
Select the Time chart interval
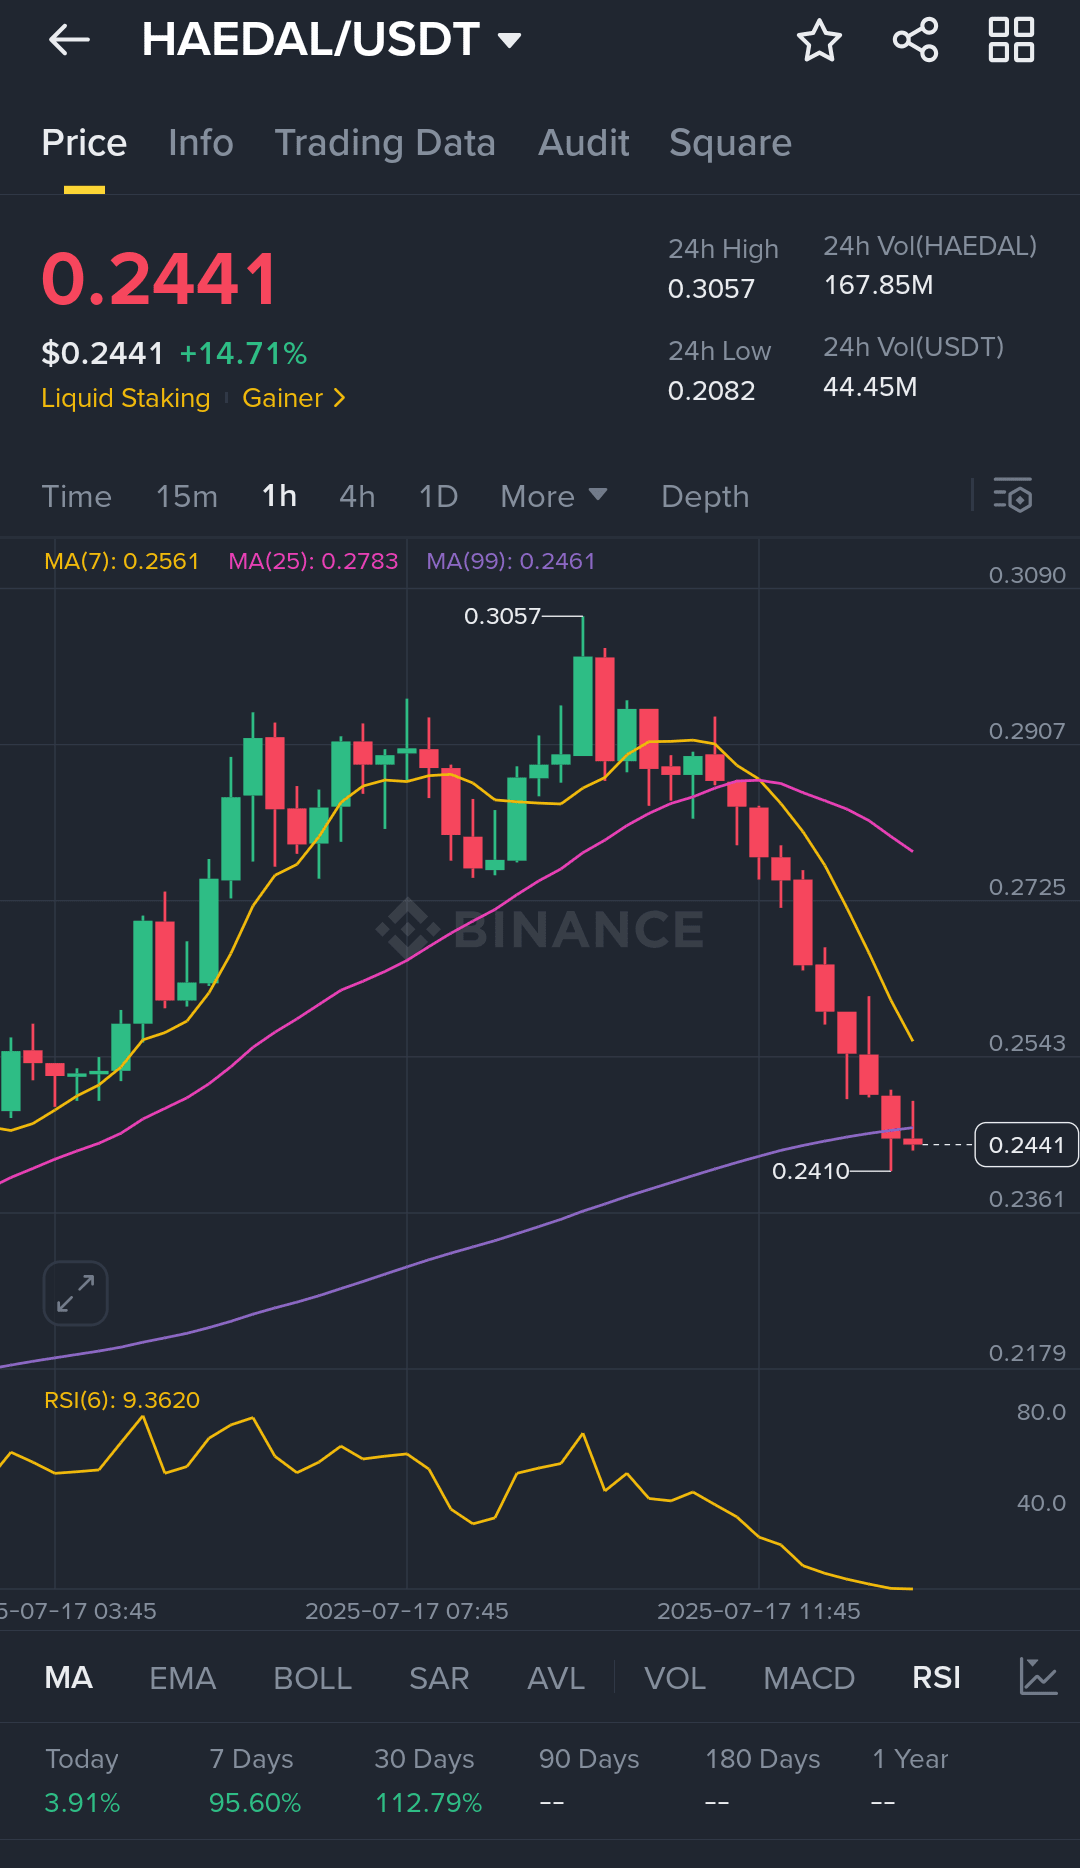point(77,496)
